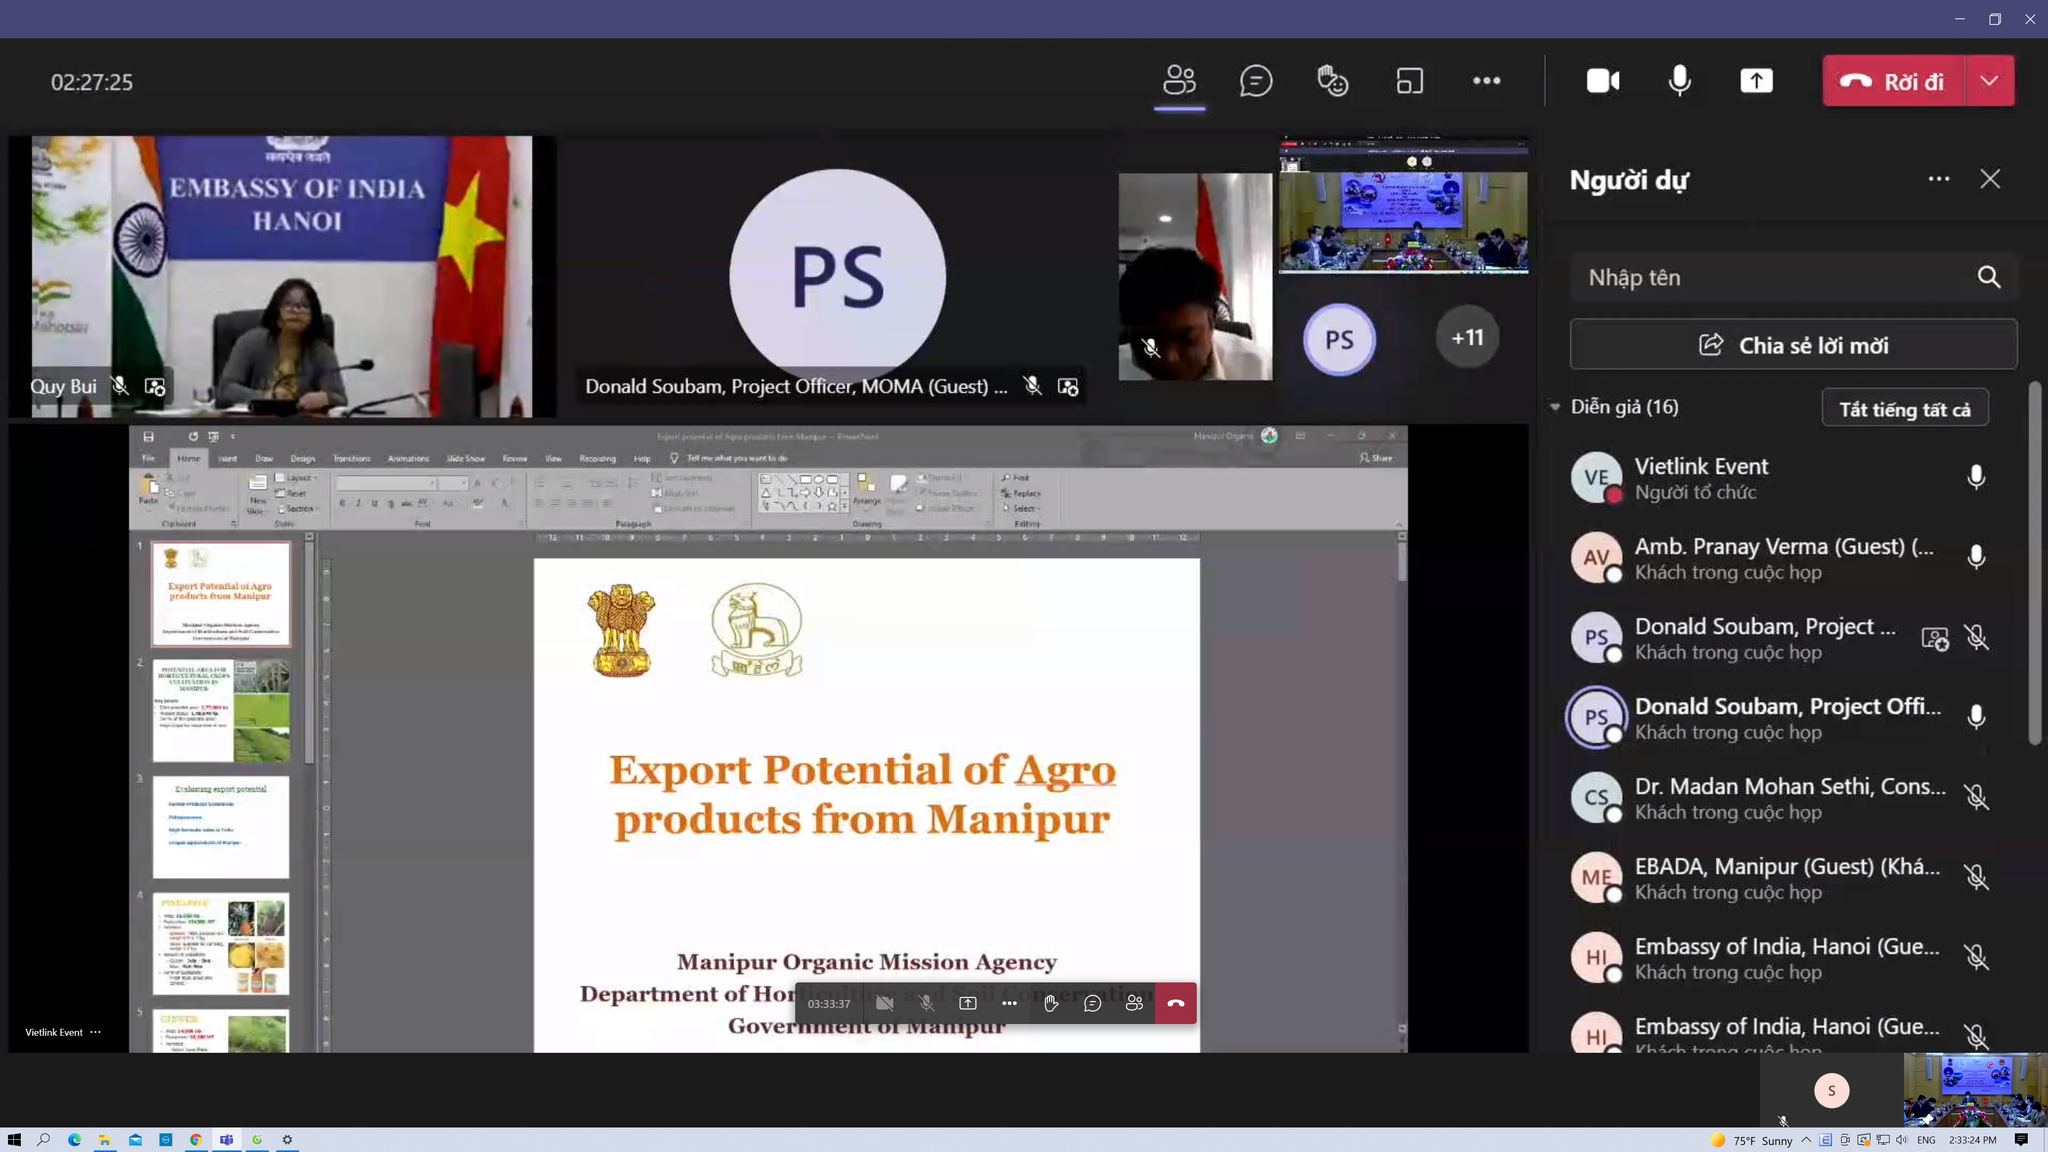The image size is (2048, 1152).
Task: Open the Rooms view icon in toolbar
Action: pos(1409,81)
